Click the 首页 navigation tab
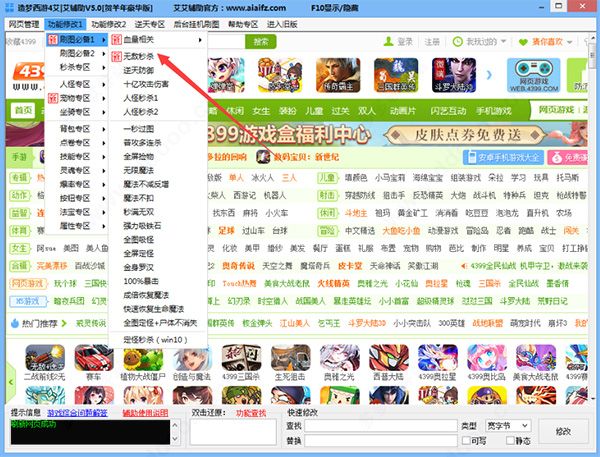 [x=23, y=109]
